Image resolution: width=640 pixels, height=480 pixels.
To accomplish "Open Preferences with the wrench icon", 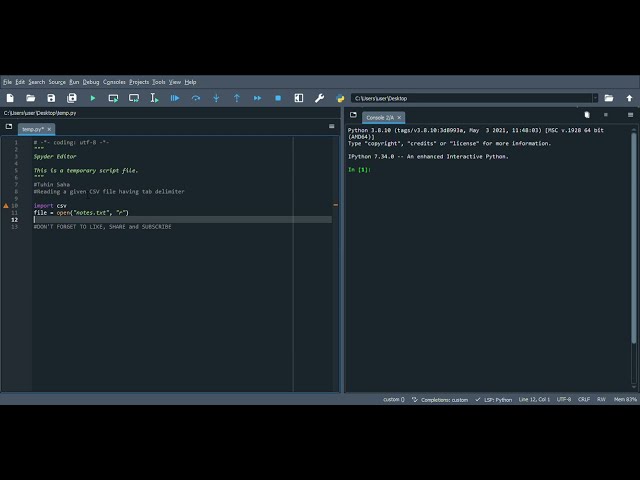I will coord(319,98).
